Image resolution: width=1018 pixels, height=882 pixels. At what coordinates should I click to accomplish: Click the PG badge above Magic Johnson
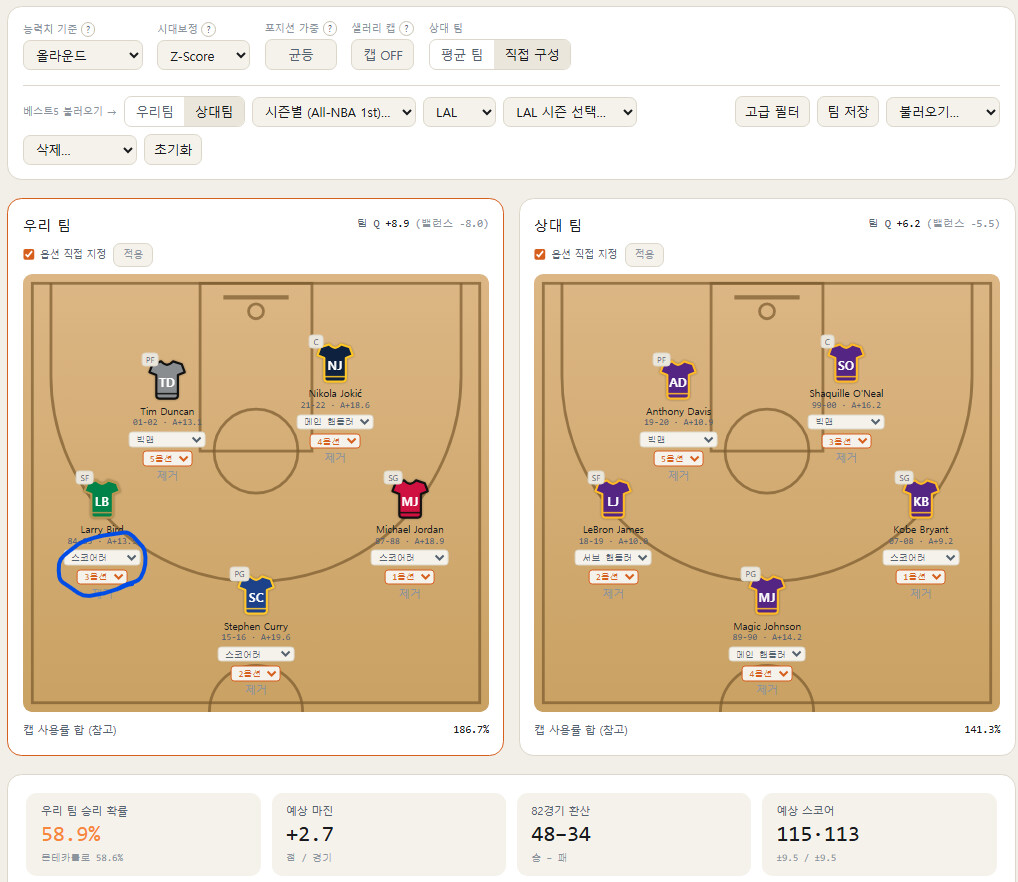pyautogui.click(x=751, y=574)
